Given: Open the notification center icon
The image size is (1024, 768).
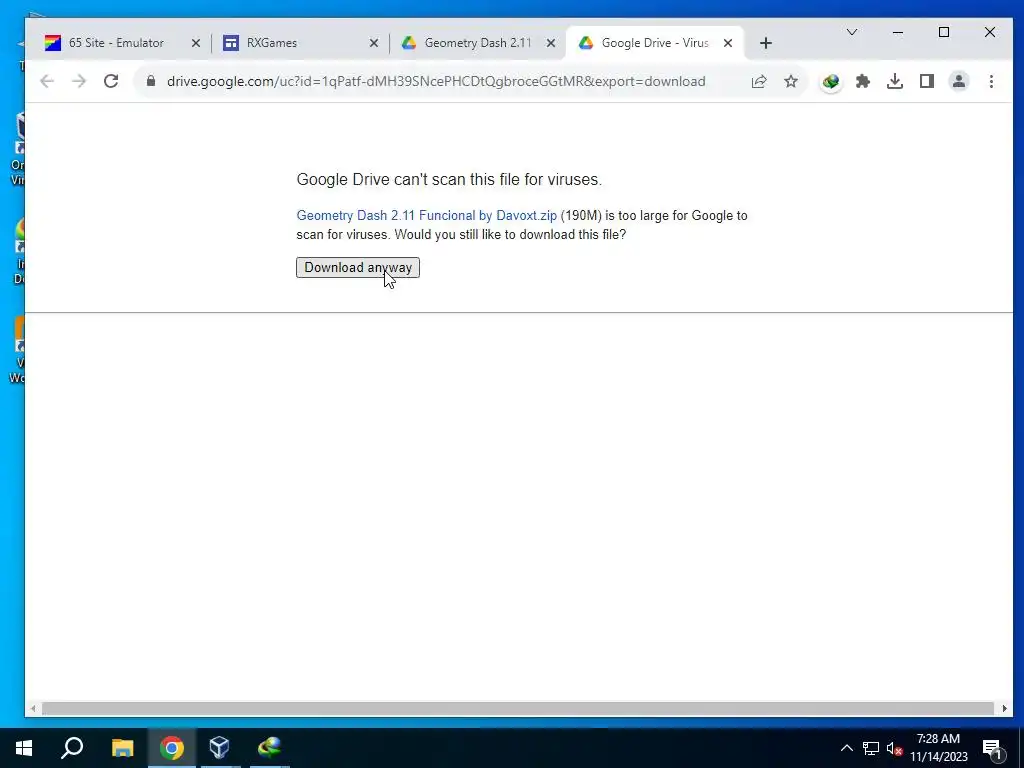Looking at the screenshot, I should 993,749.
